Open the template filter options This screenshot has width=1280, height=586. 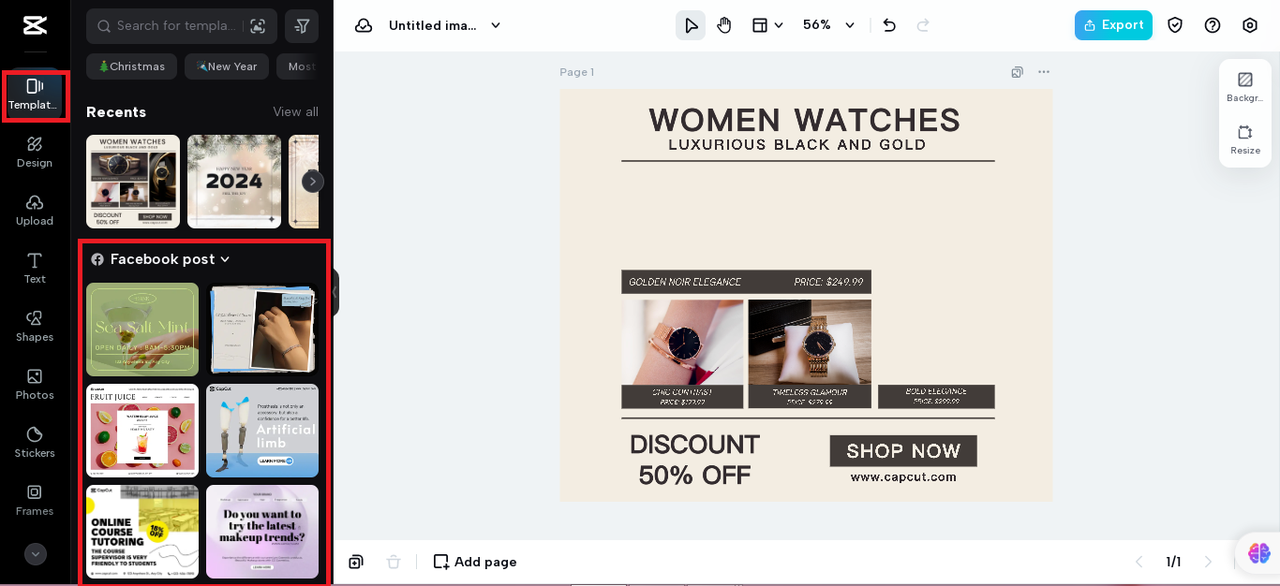pos(301,26)
